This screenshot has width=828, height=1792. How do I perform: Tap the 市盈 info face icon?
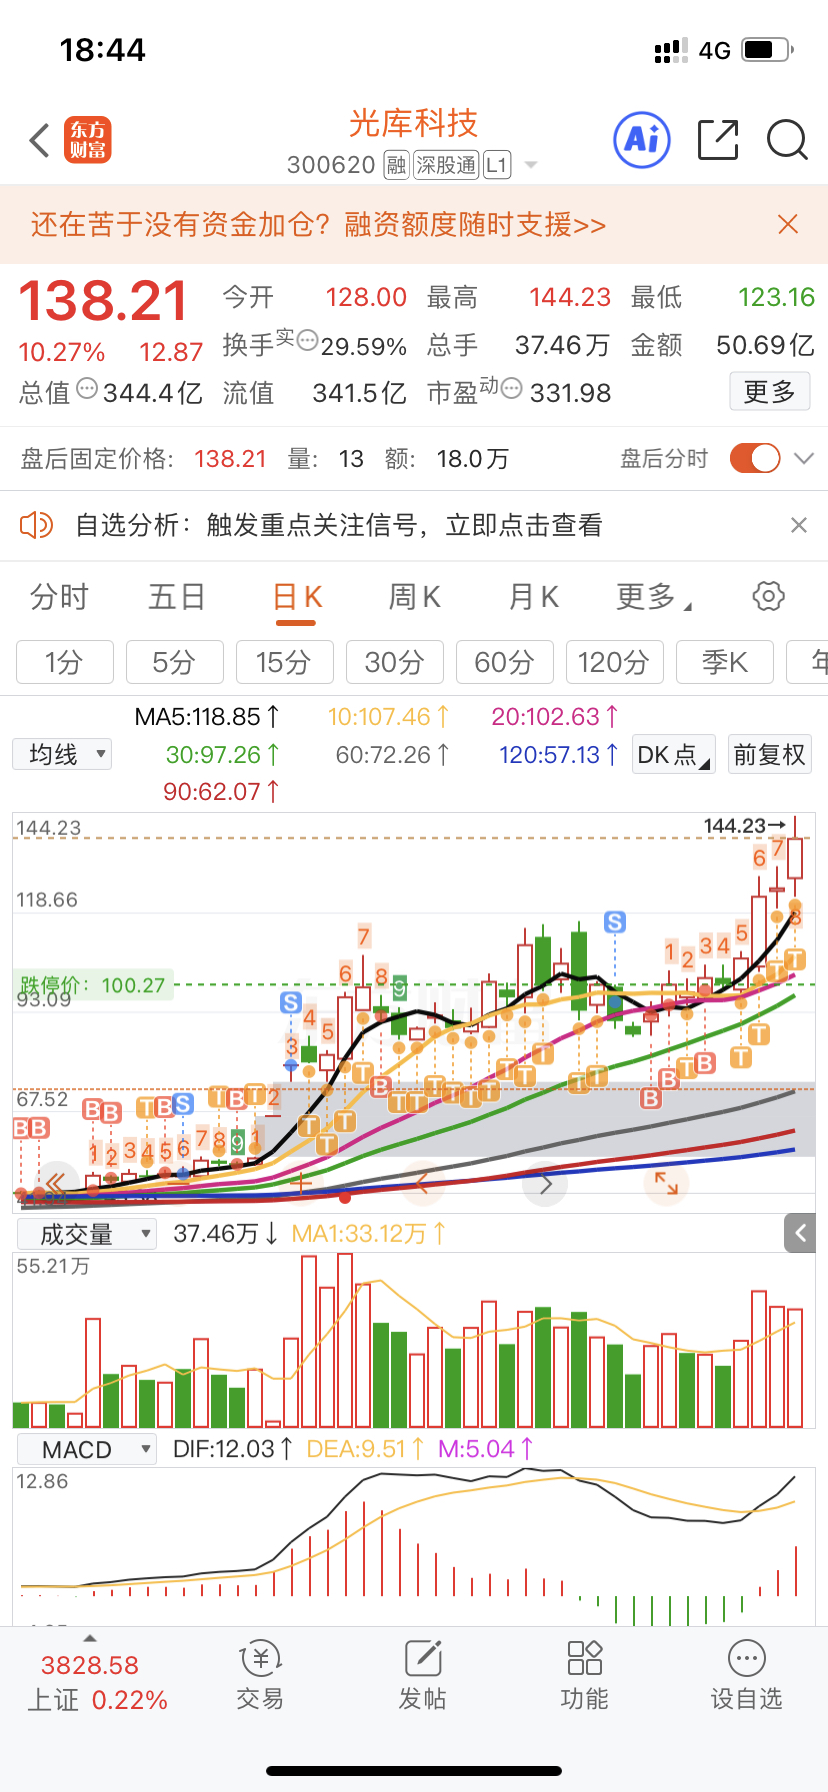click(x=511, y=388)
